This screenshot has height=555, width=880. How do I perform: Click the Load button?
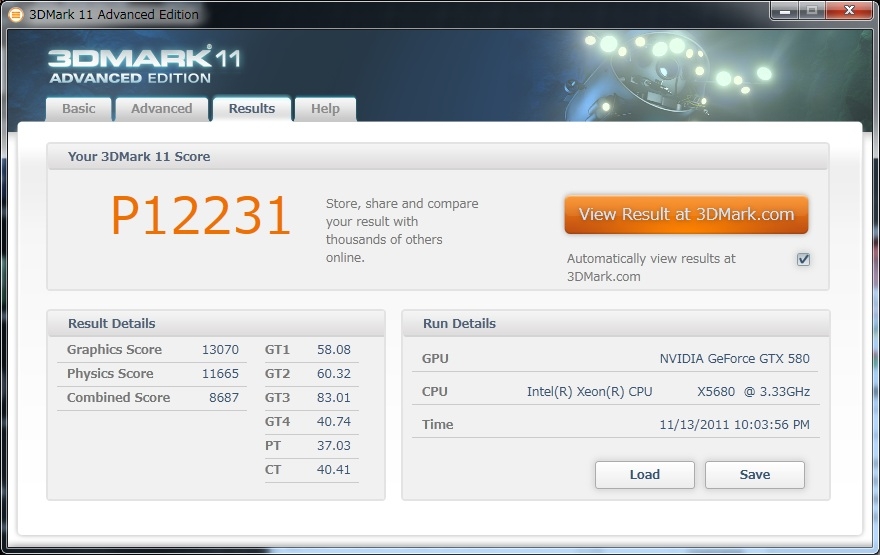645,475
